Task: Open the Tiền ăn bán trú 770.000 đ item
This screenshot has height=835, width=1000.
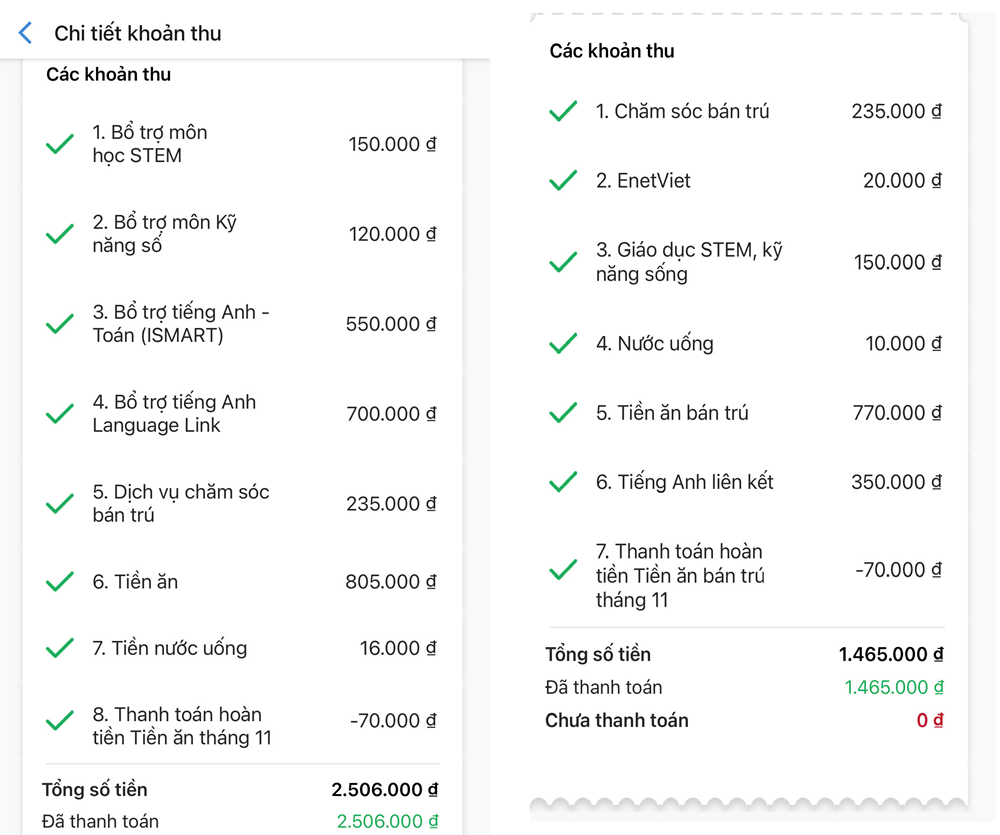Action: [x=745, y=413]
